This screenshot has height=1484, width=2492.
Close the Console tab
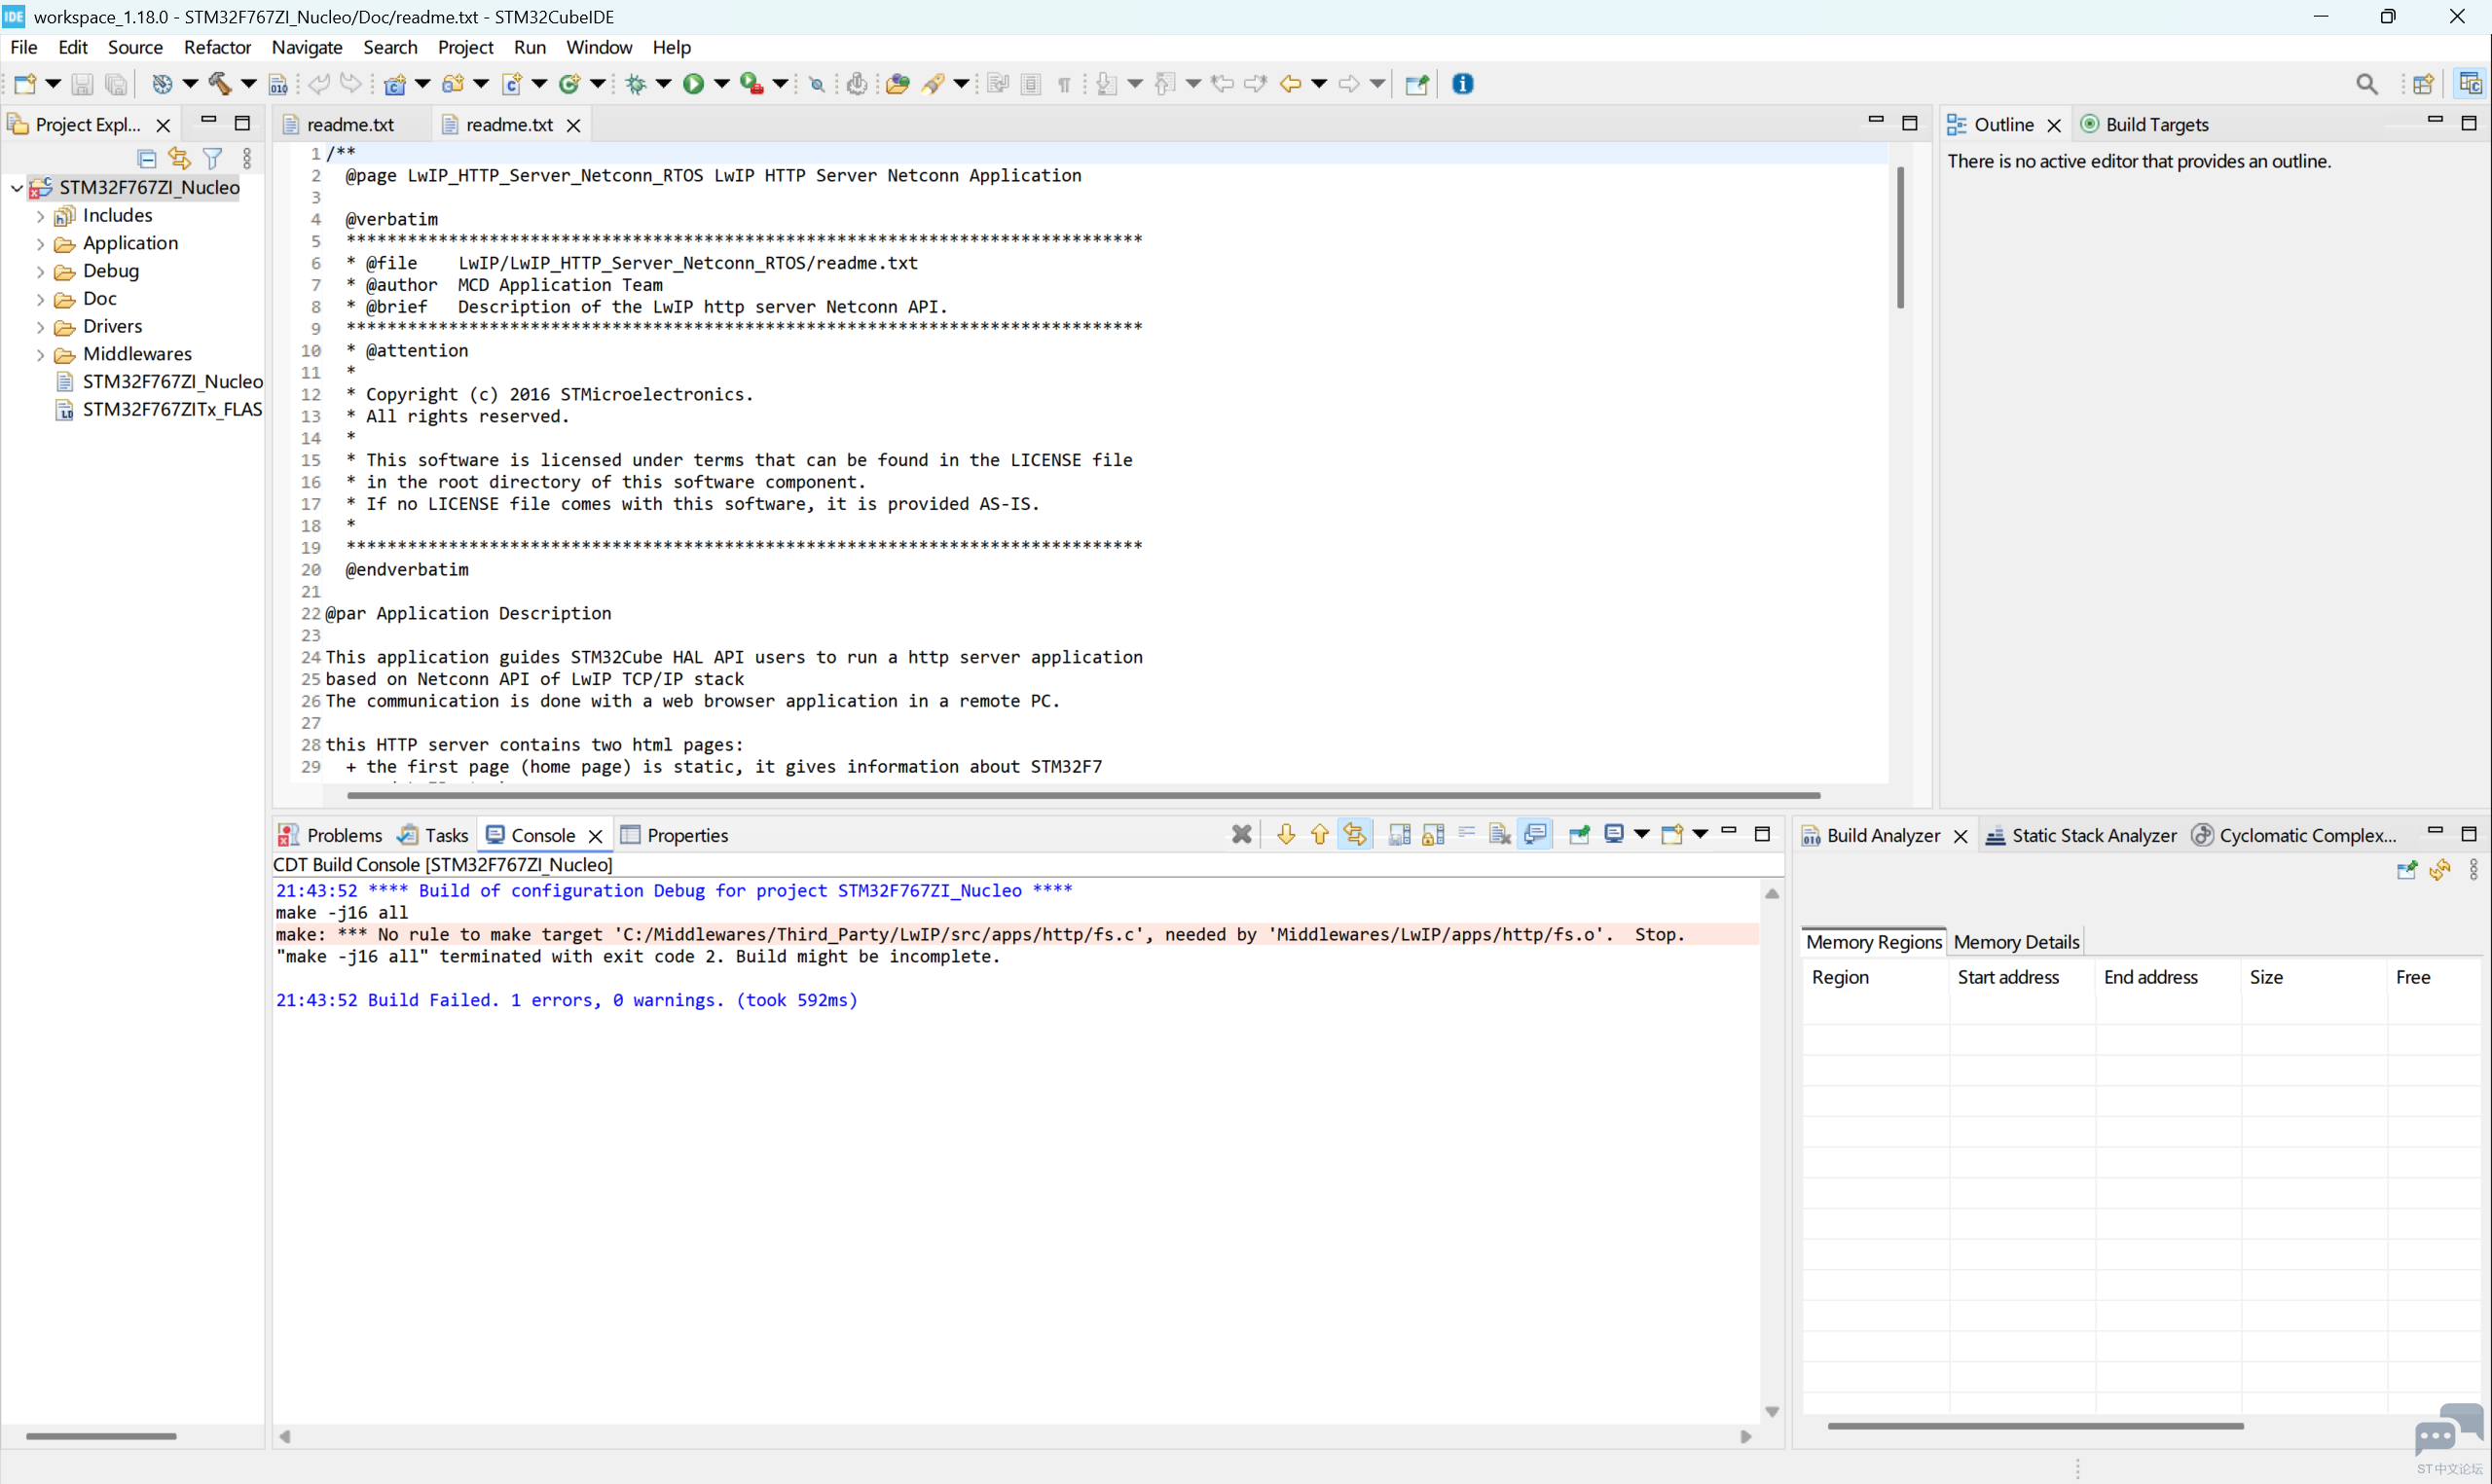(595, 836)
